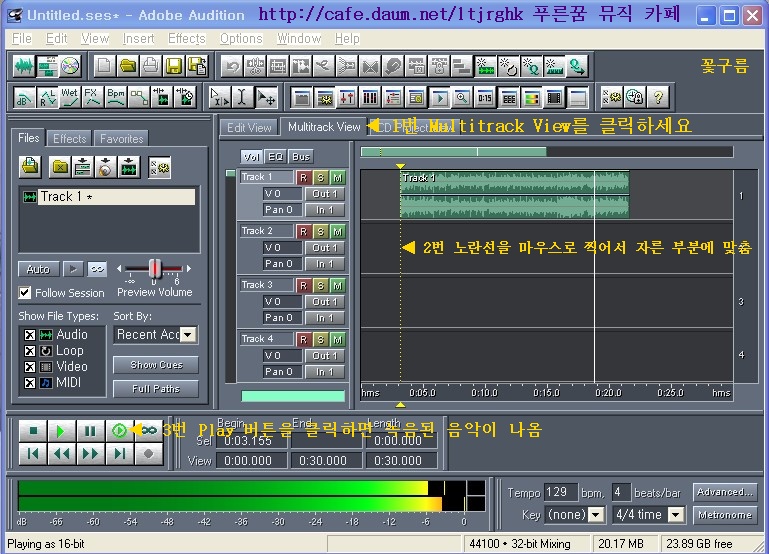Image resolution: width=769 pixels, height=554 pixels.
Task: Open the Options menu
Action: point(241,39)
